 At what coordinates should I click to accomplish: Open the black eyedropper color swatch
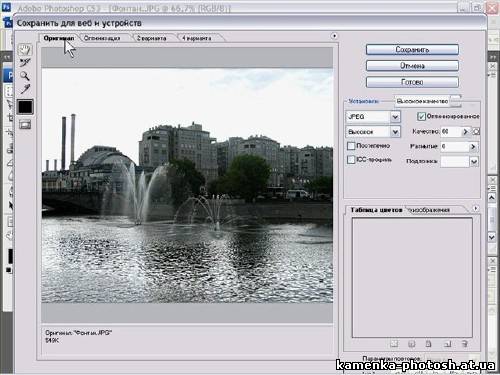click(25, 107)
